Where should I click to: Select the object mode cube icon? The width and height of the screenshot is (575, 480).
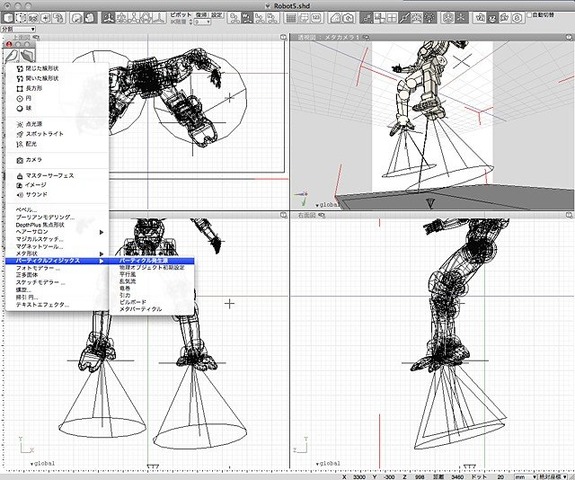8,18
